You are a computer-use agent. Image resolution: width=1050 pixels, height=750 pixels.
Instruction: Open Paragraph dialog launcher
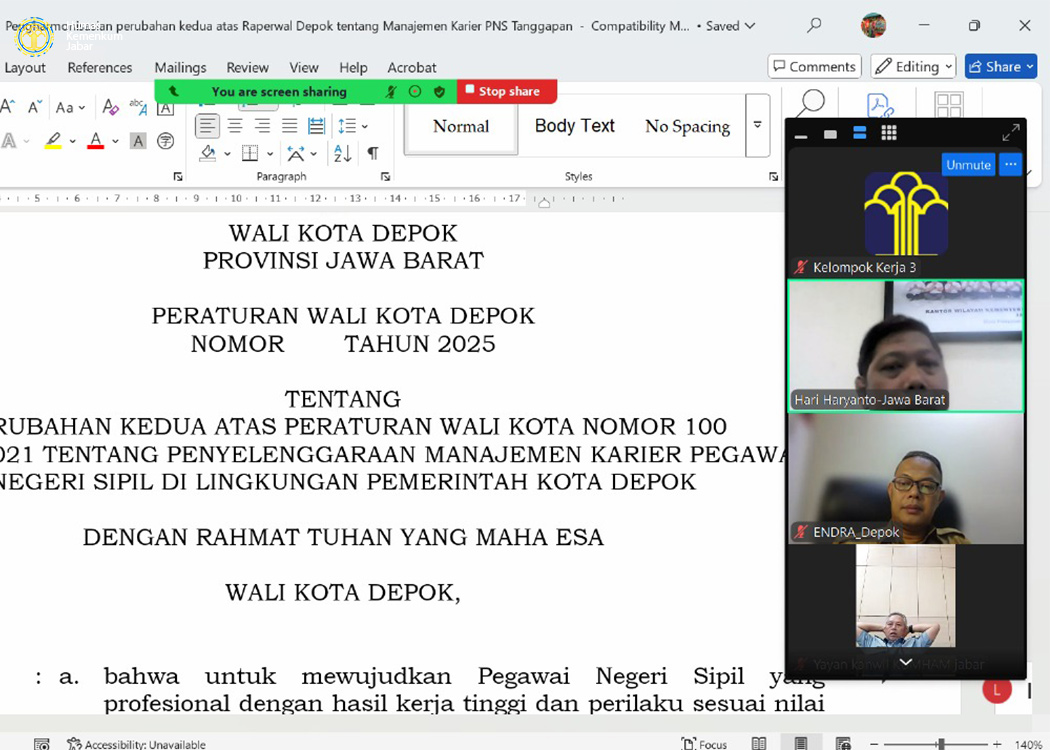point(386,177)
